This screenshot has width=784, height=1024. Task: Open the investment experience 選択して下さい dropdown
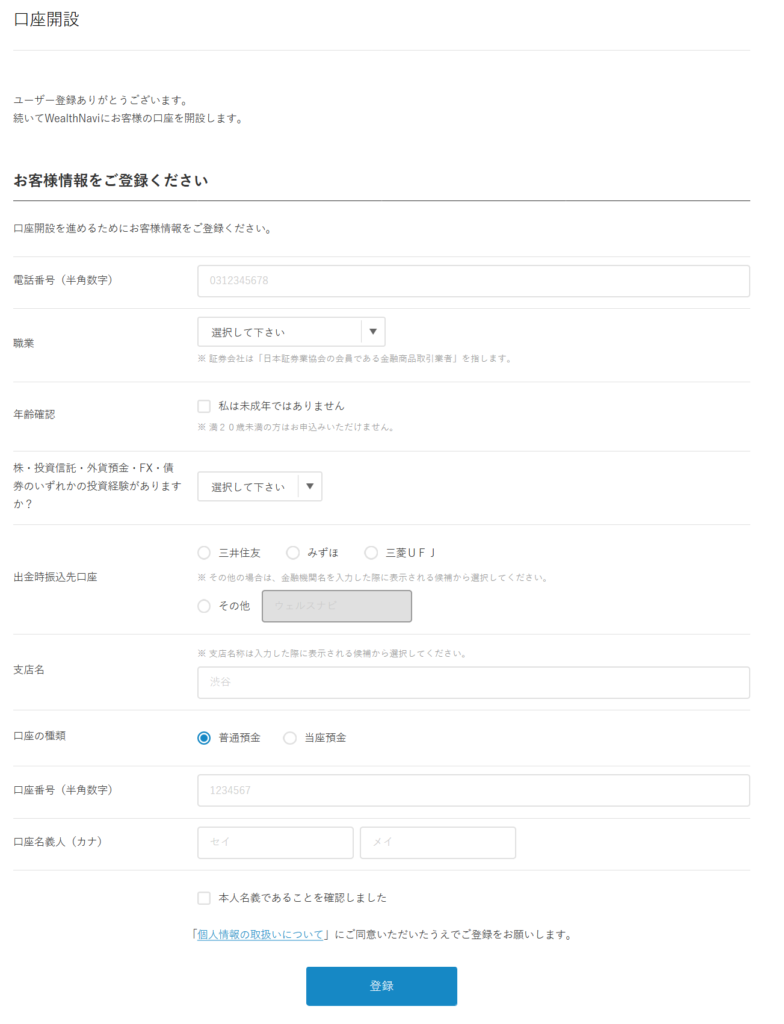[x=249, y=487]
